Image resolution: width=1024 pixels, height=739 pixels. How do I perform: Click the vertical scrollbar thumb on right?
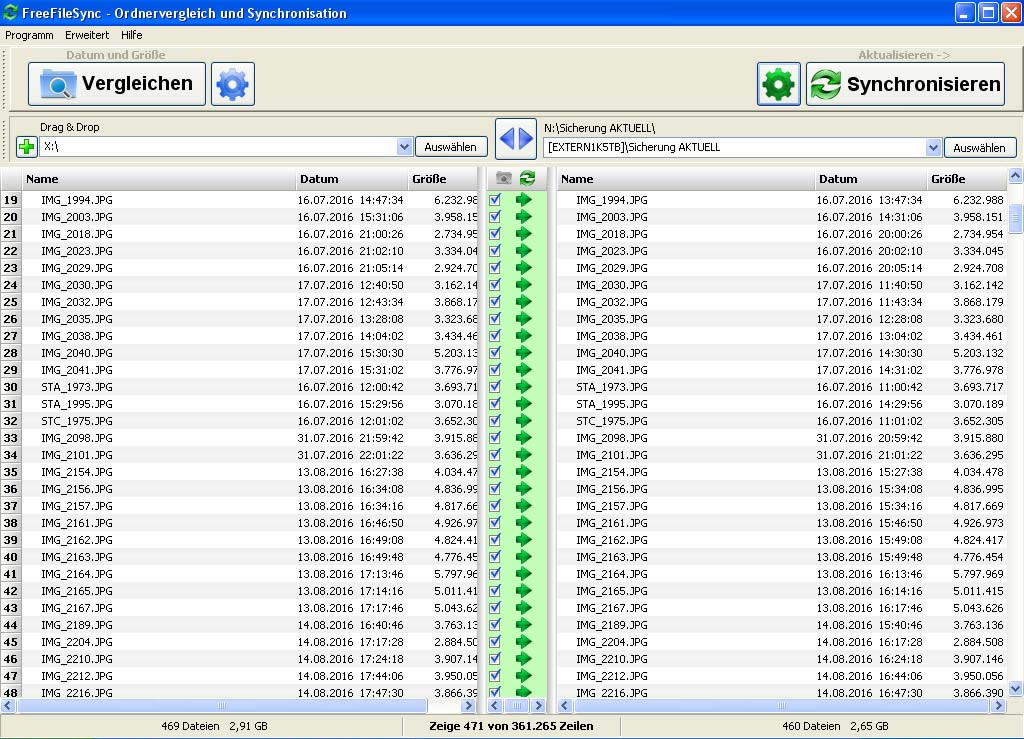tap(1016, 219)
